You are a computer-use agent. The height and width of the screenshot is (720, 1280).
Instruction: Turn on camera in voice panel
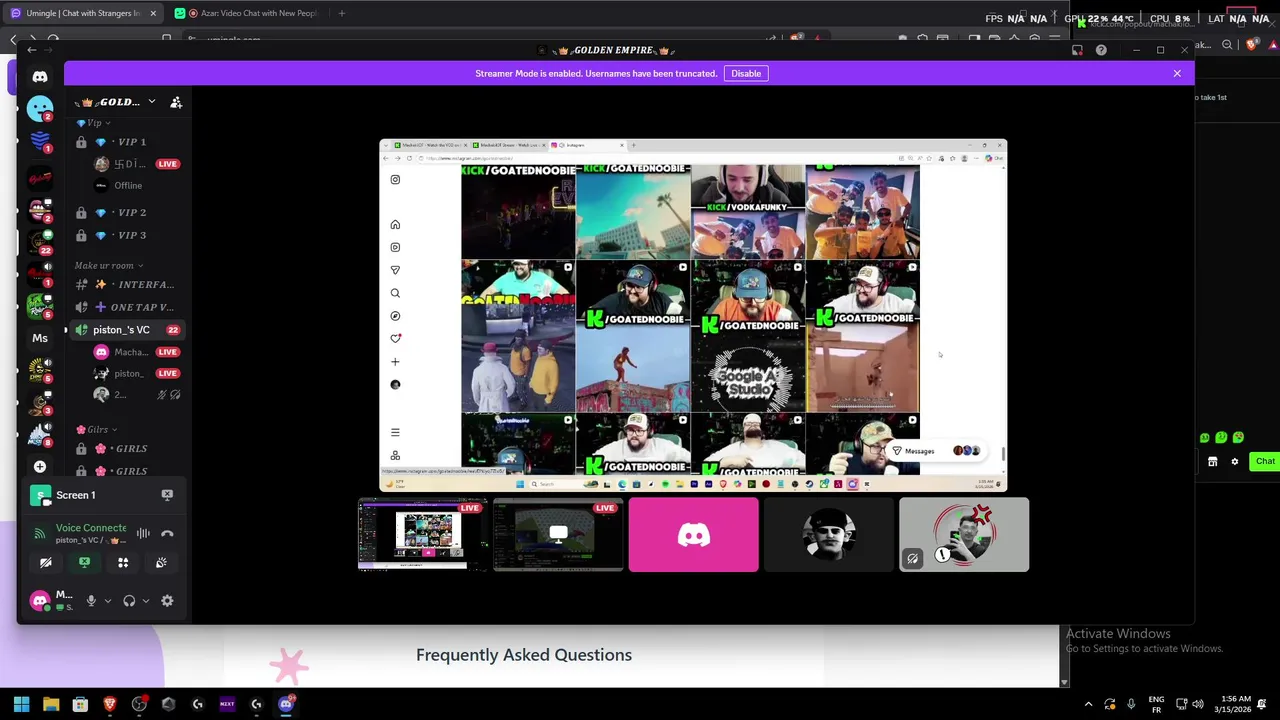click(x=46, y=563)
